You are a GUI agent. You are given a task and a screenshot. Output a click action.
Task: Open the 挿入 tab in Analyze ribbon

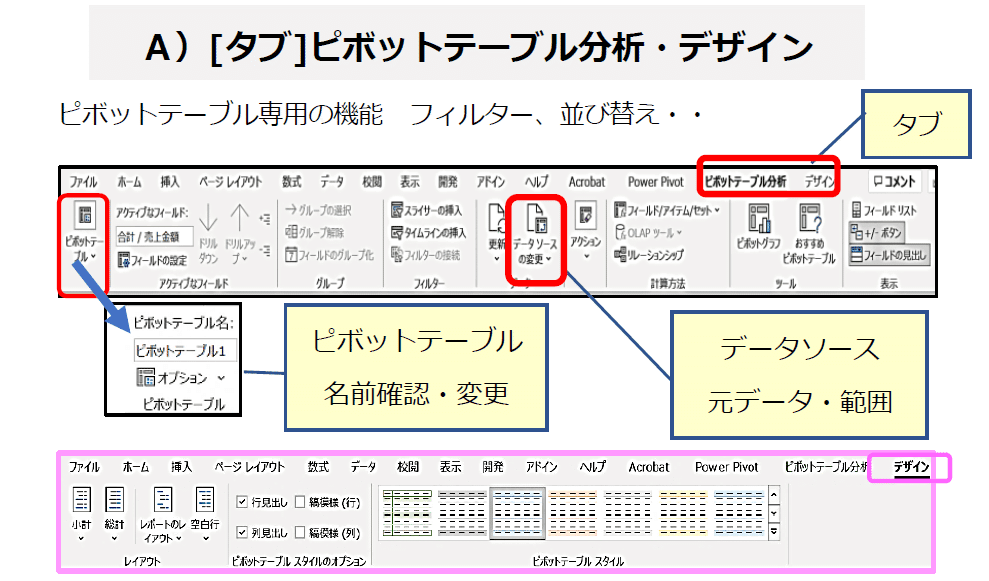[169, 182]
